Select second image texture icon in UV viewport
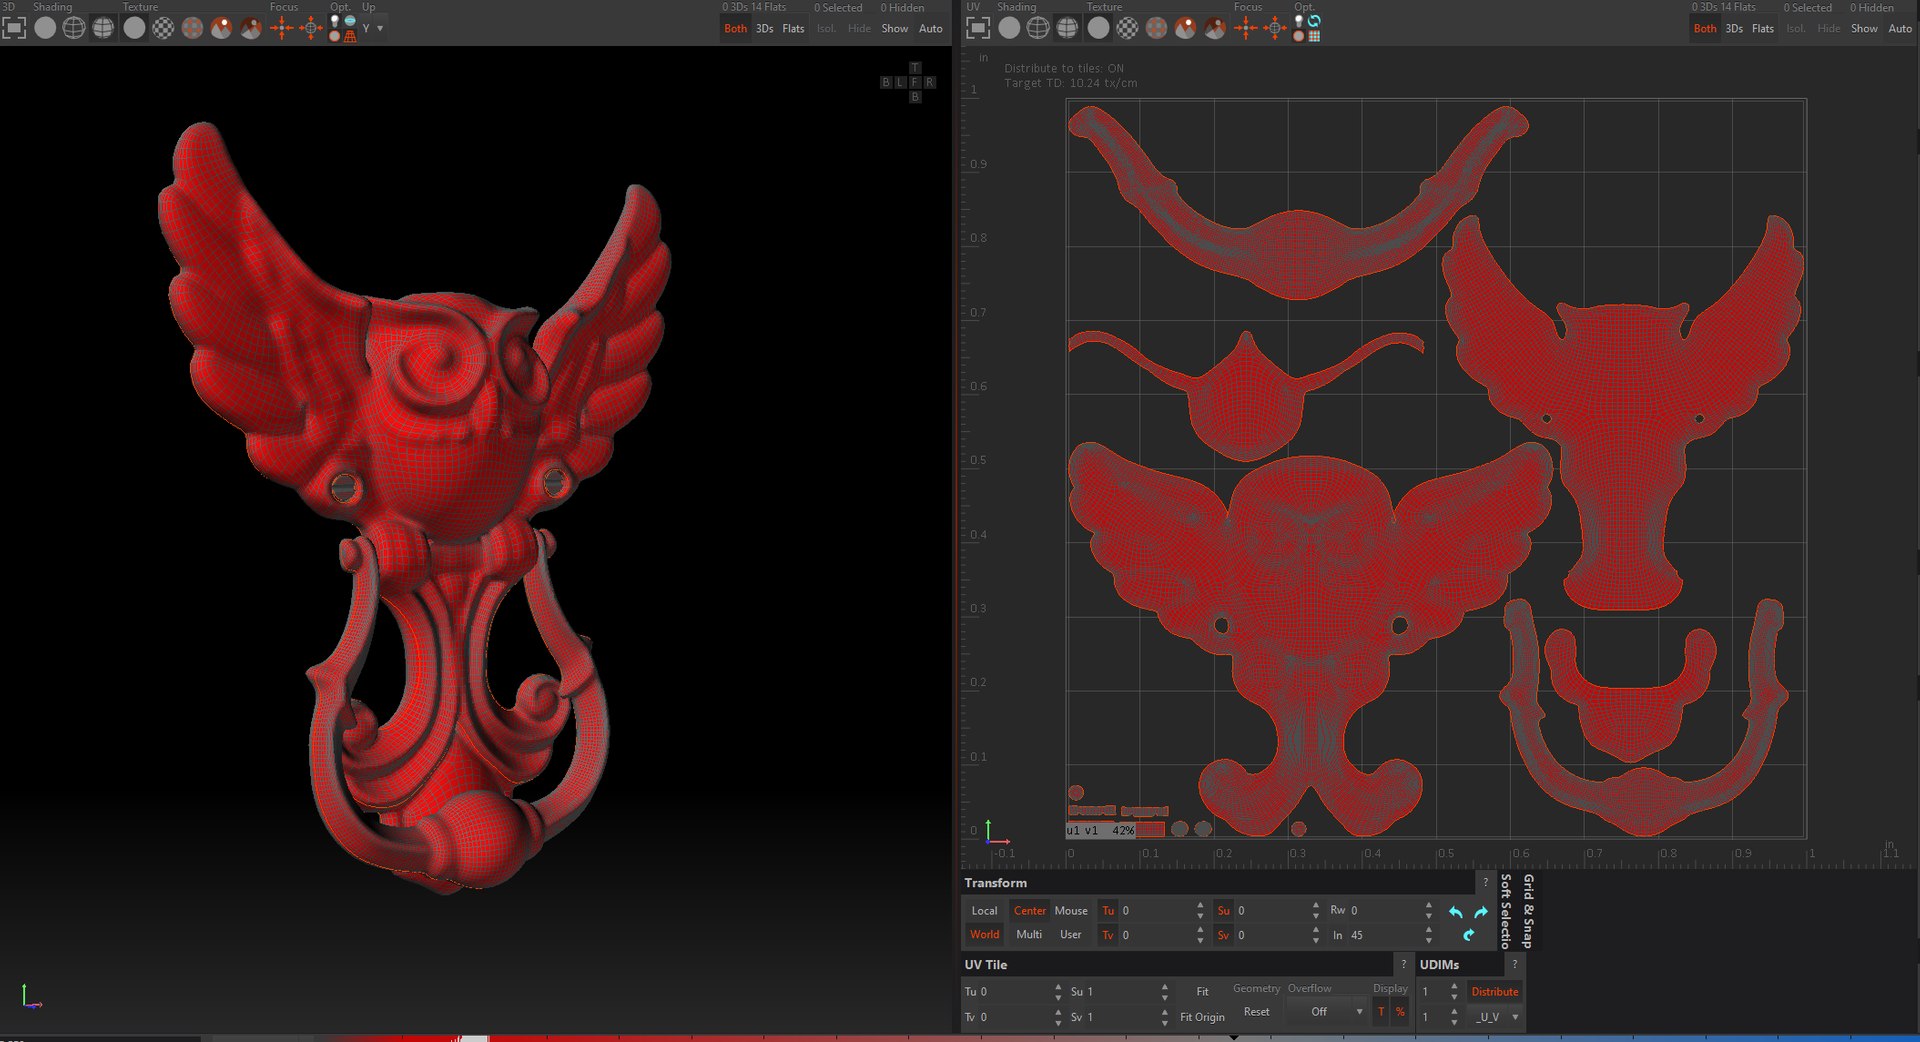 [x=1214, y=28]
